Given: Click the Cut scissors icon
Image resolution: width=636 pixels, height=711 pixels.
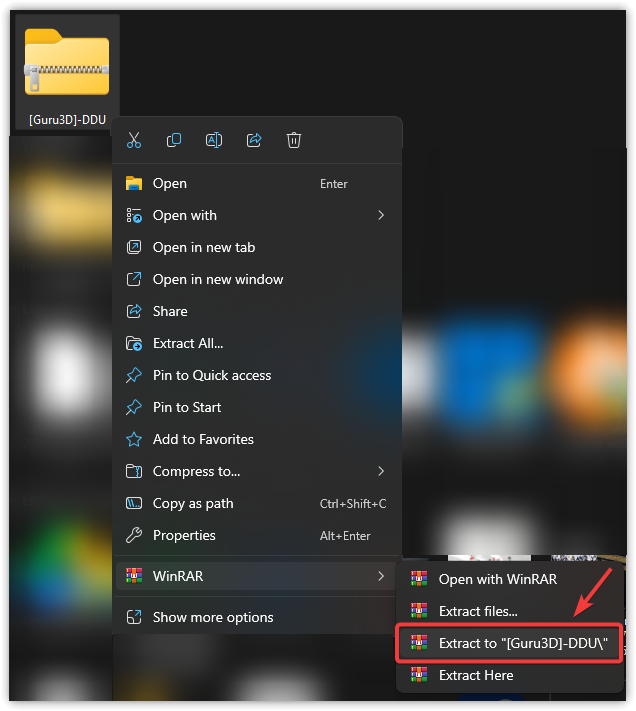Looking at the screenshot, I should point(134,140).
